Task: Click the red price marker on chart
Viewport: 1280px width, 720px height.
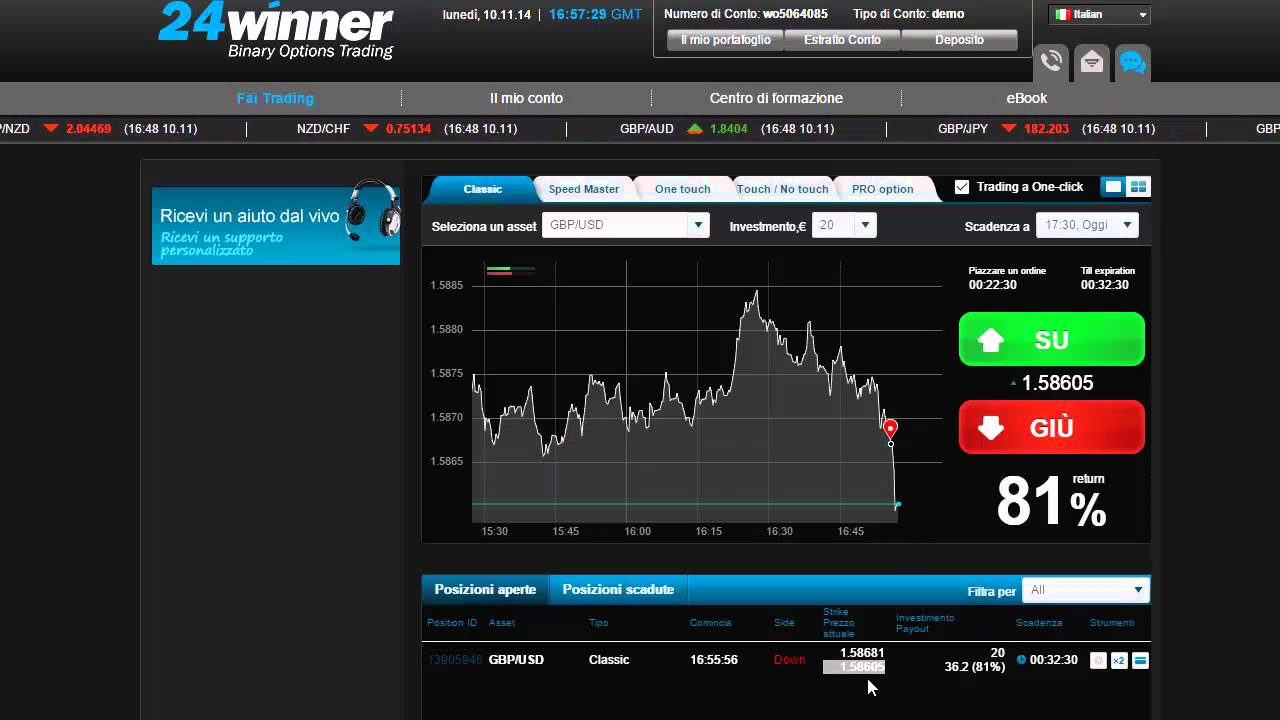Action: [x=890, y=428]
